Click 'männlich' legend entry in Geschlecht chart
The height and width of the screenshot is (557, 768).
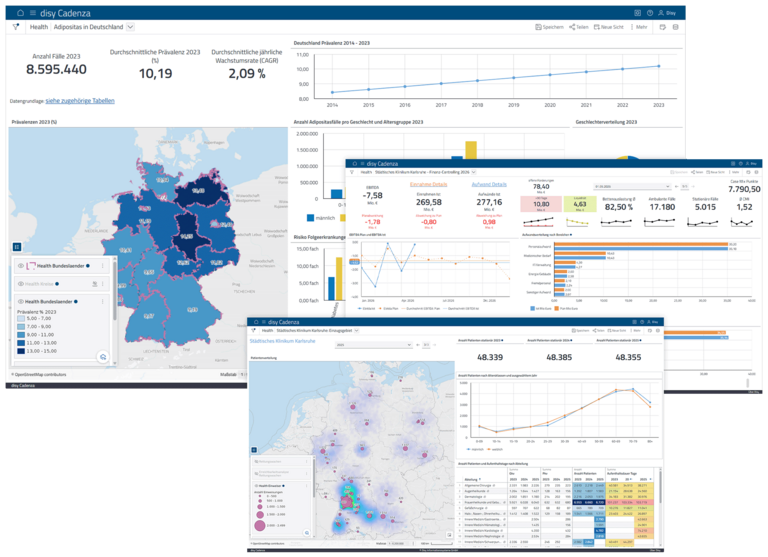(321, 218)
